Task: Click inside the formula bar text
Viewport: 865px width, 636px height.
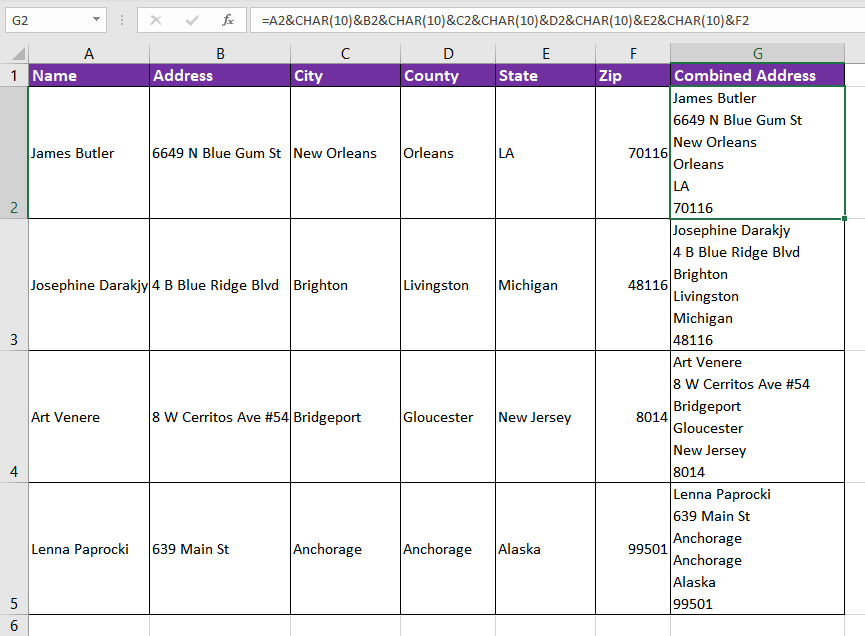Action: pos(550,20)
